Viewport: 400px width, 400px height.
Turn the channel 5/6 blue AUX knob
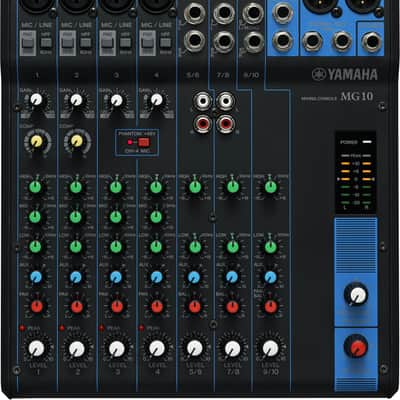[194, 277]
